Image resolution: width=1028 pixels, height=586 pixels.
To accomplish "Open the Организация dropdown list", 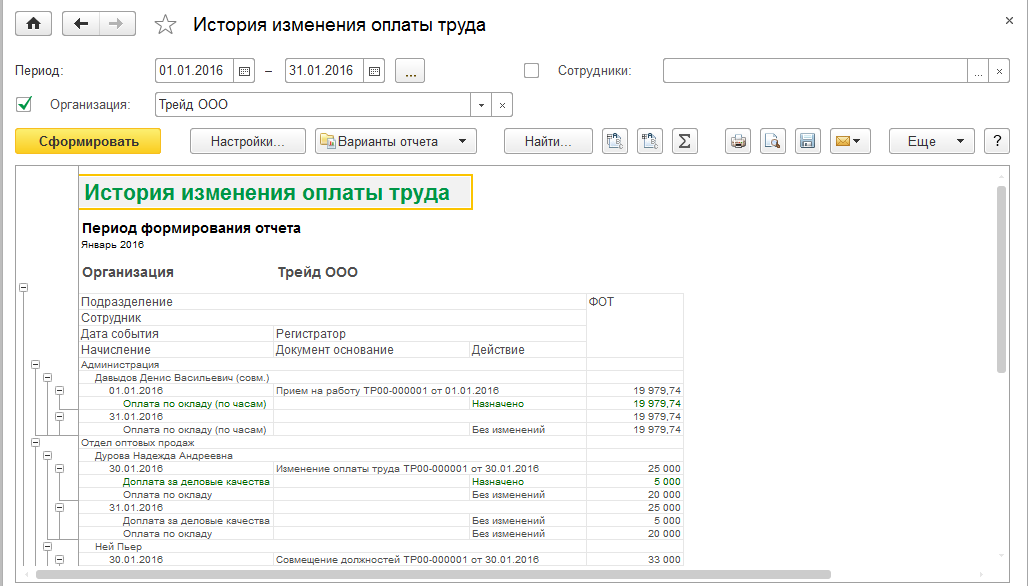I will (x=481, y=105).
